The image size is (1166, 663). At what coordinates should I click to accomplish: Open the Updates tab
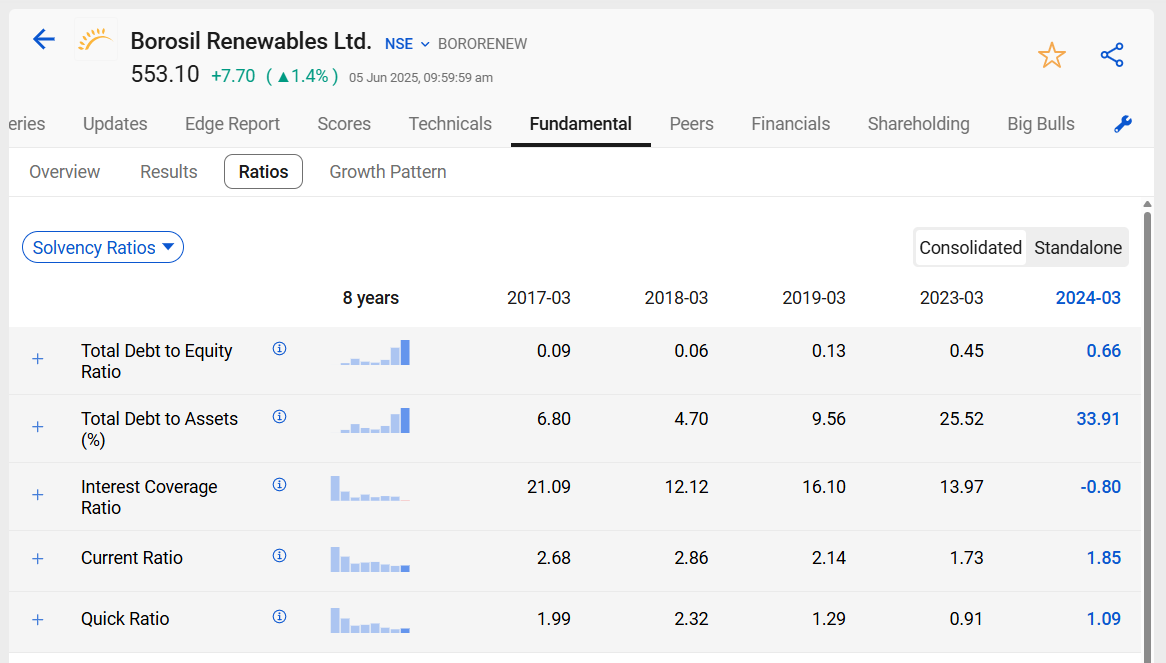click(x=115, y=124)
